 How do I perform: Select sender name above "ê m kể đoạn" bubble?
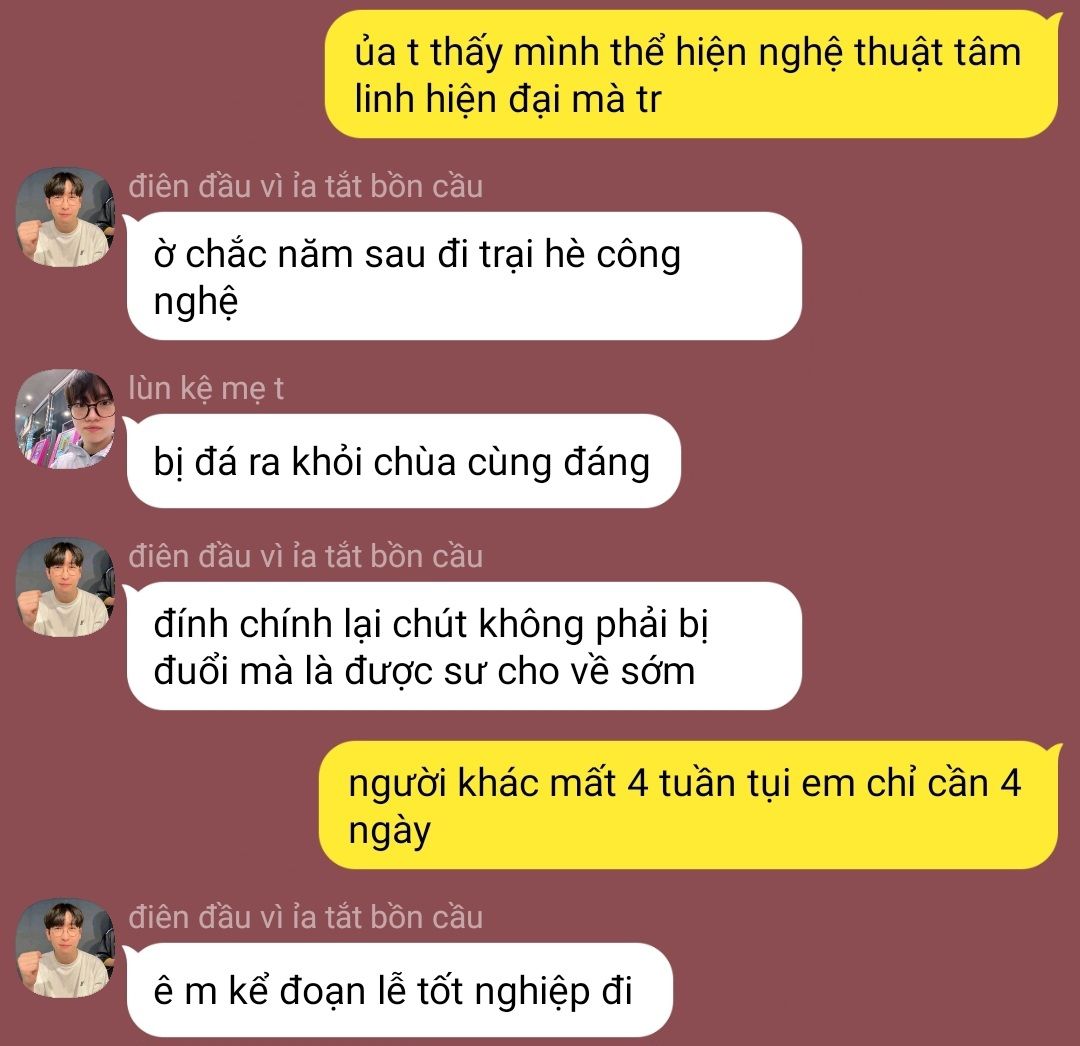coord(306,917)
